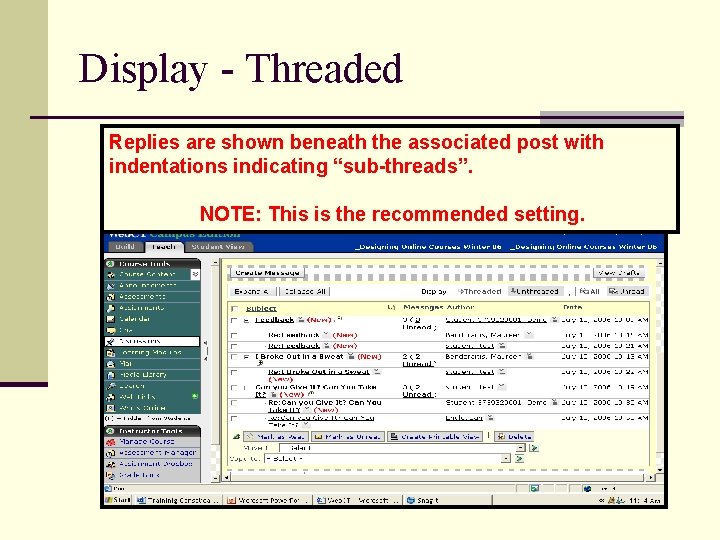
Task: Click the green Go arrow beside Copy to
Action: [519, 459]
